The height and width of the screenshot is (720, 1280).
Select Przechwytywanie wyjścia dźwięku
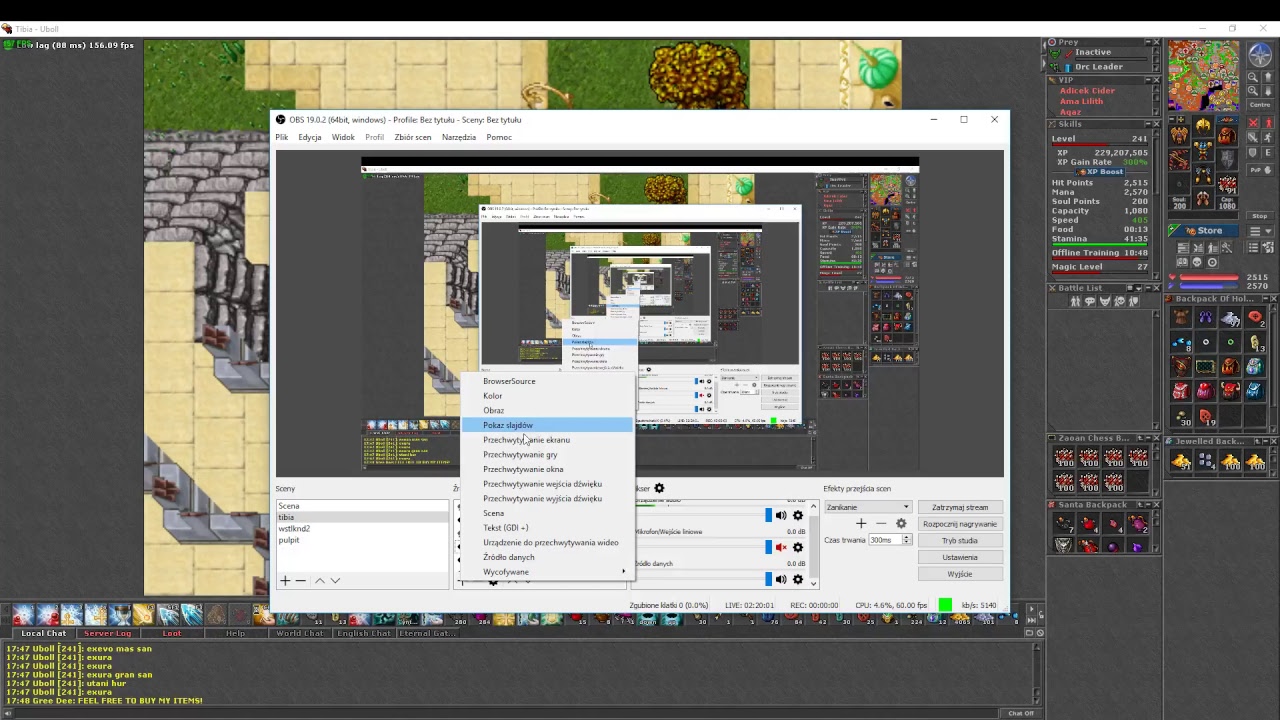point(547,498)
